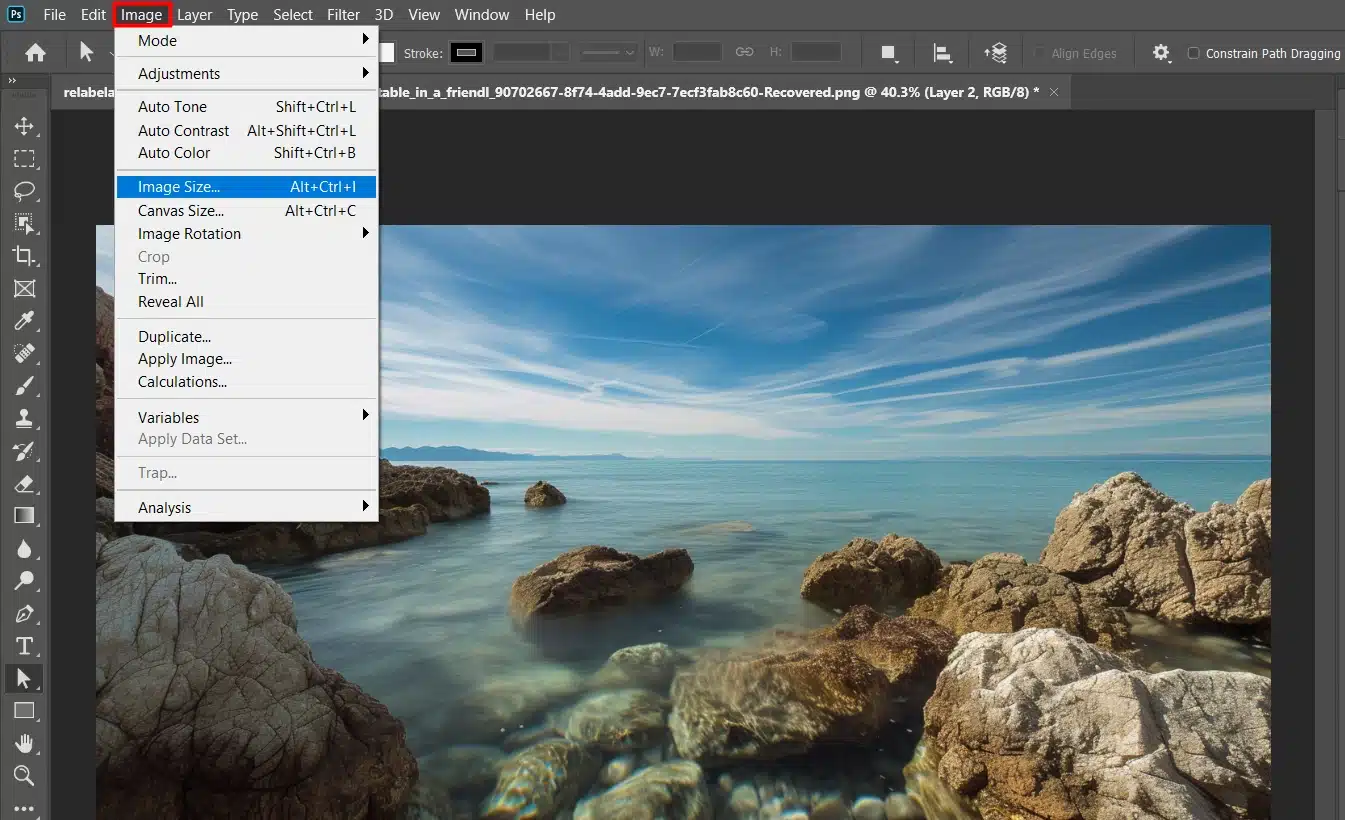Click the link width and height icon
This screenshot has width=1345, height=820.
744,52
